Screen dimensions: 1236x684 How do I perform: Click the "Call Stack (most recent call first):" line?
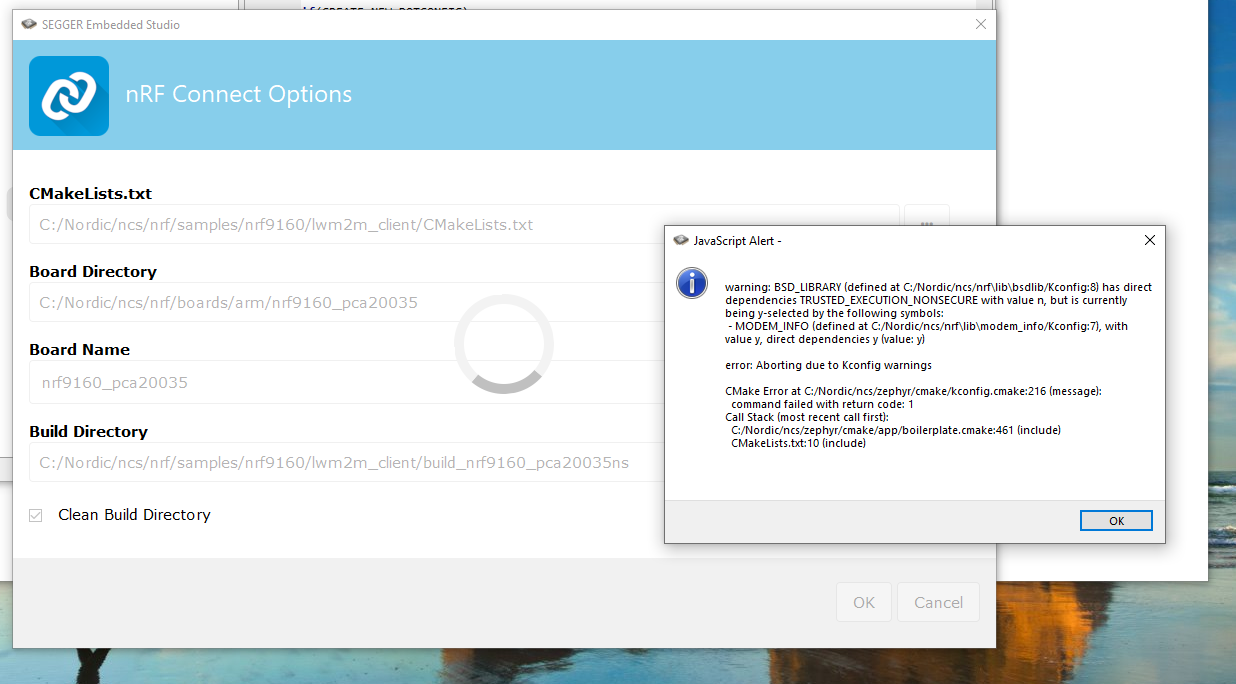807,417
